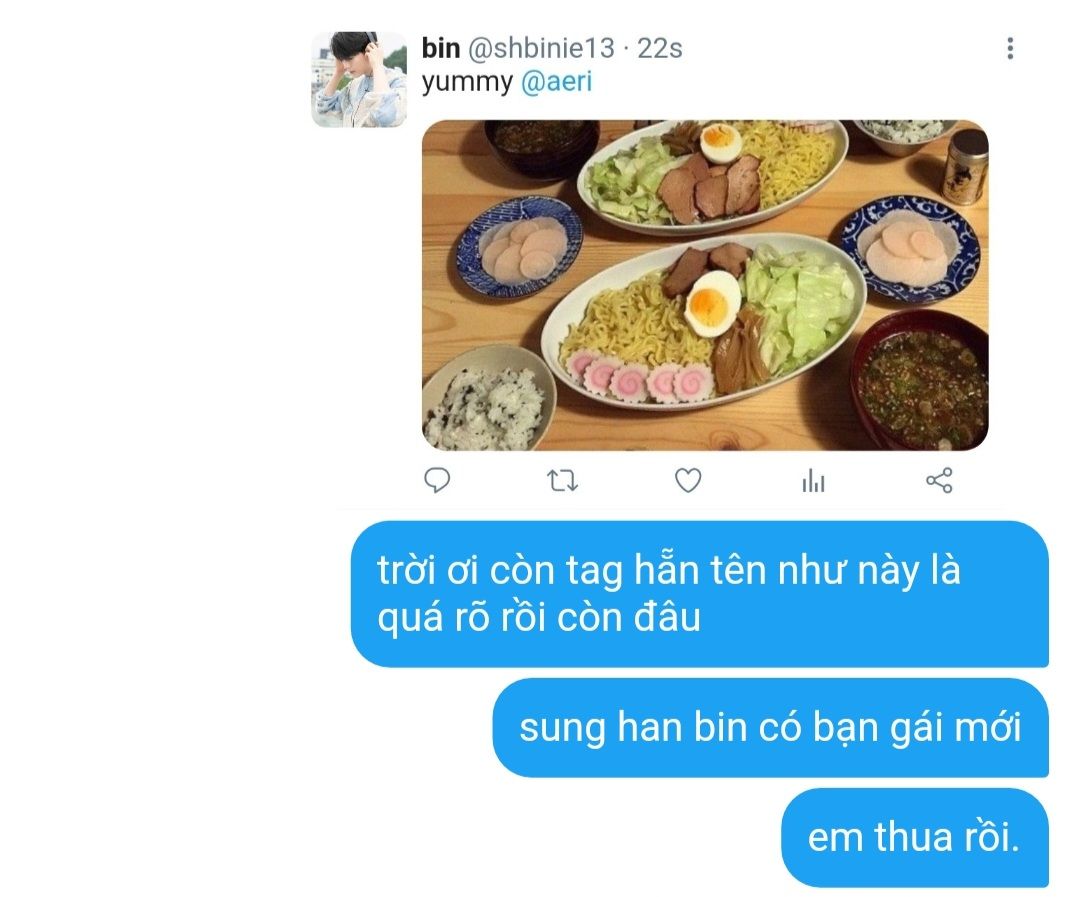This screenshot has width=1080, height=897.
Task: Click the 22s timestamp of the tweet
Action: pos(660,48)
